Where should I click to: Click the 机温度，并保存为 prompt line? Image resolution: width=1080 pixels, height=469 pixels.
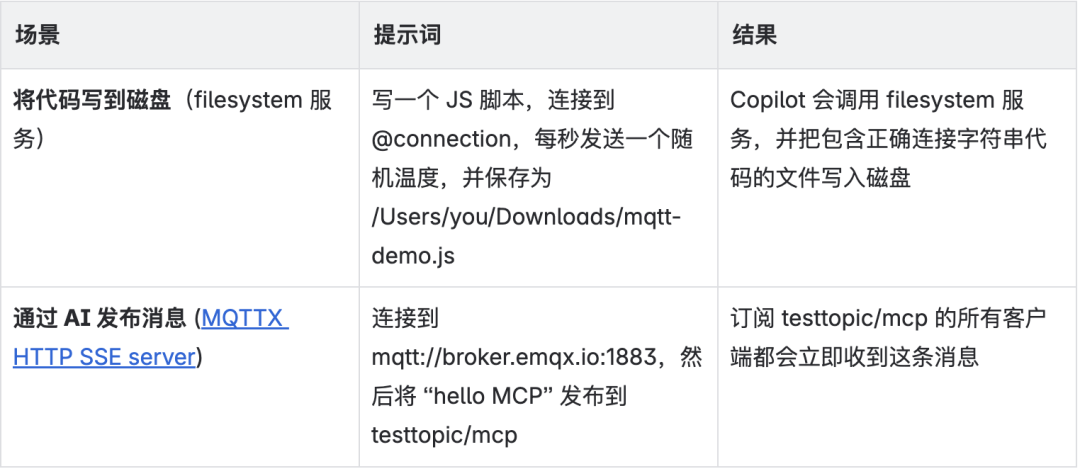461,178
